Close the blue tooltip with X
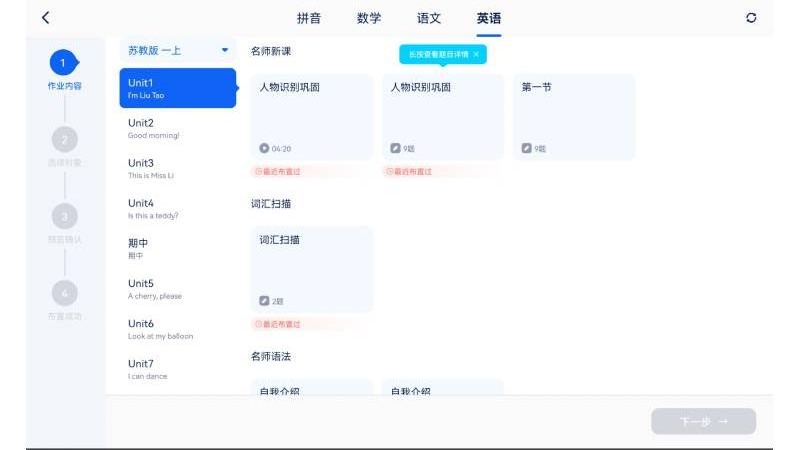The height and width of the screenshot is (450, 800). 476,54
